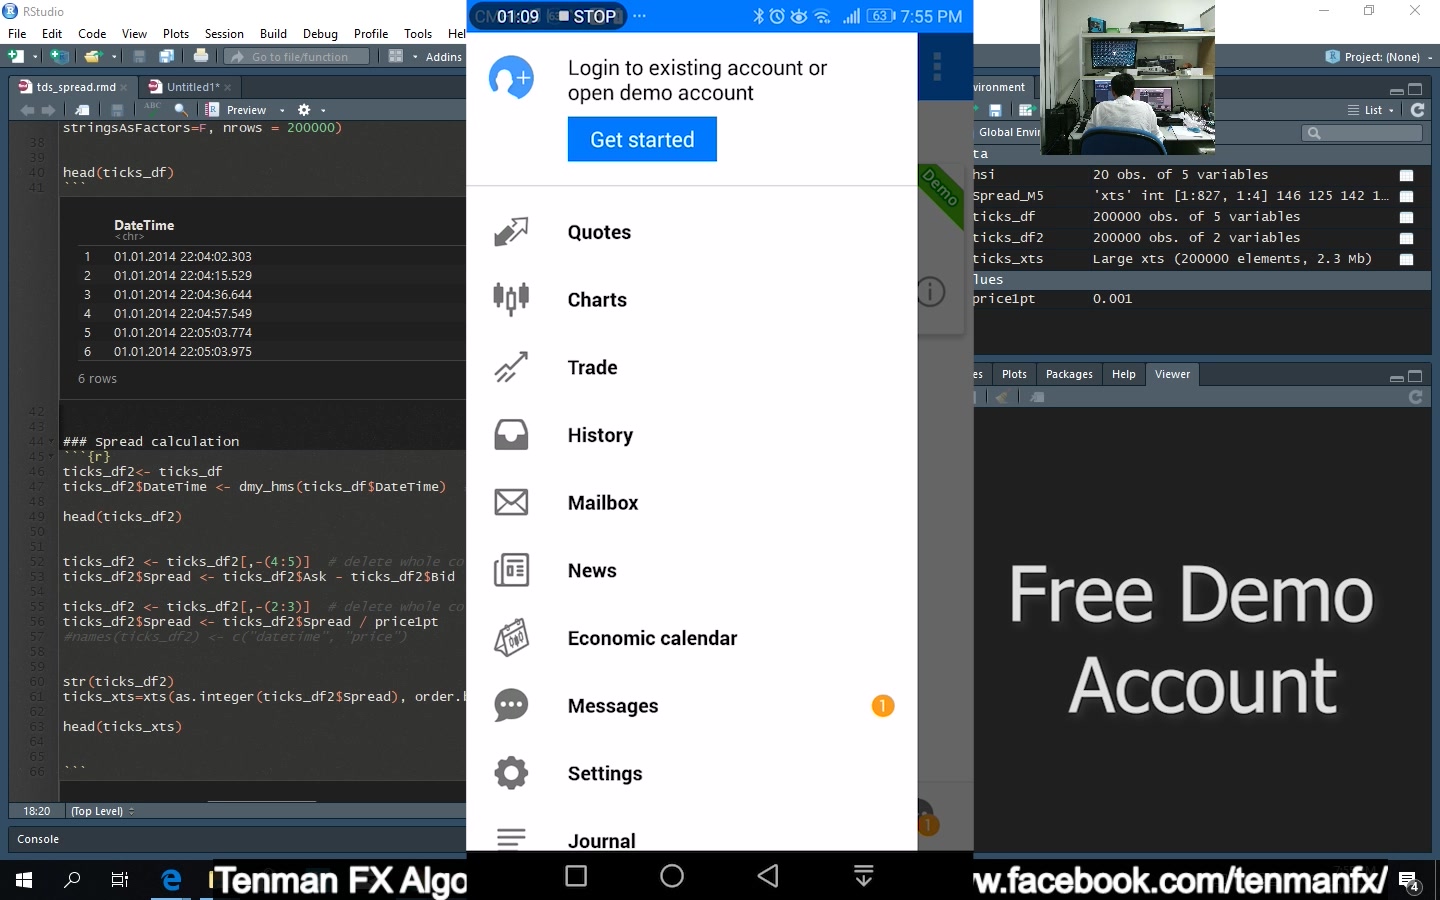
Task: Click Environment pane refresh icon
Action: click(x=1417, y=110)
